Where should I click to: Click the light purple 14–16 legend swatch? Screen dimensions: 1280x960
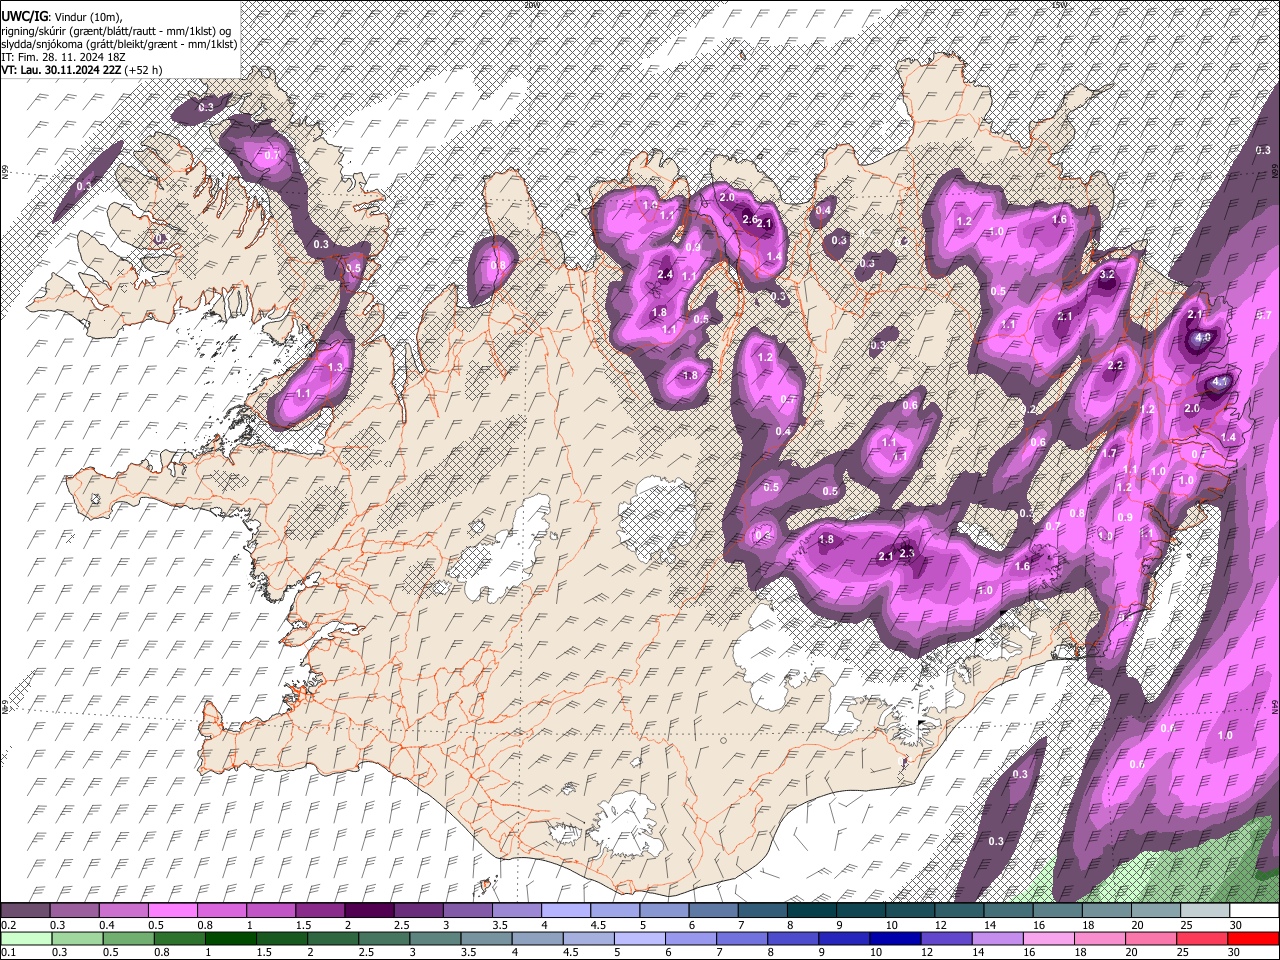tap(996, 938)
